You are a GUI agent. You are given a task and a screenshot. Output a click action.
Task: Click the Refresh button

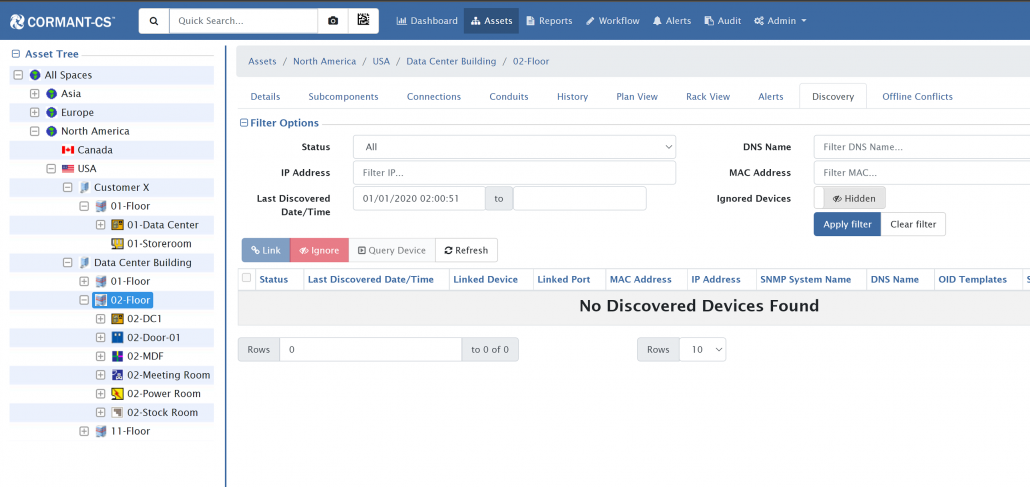pos(466,251)
